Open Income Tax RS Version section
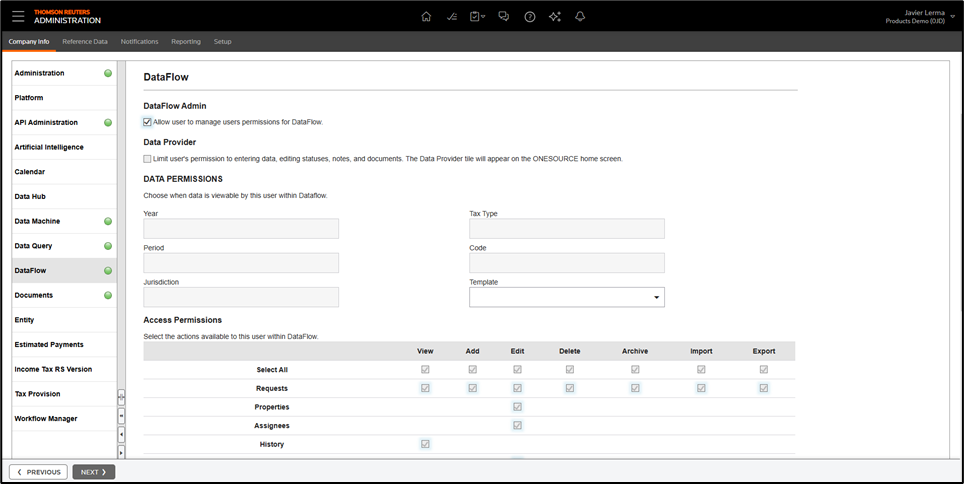Viewport: 964px width, 484px height. click(x=64, y=369)
